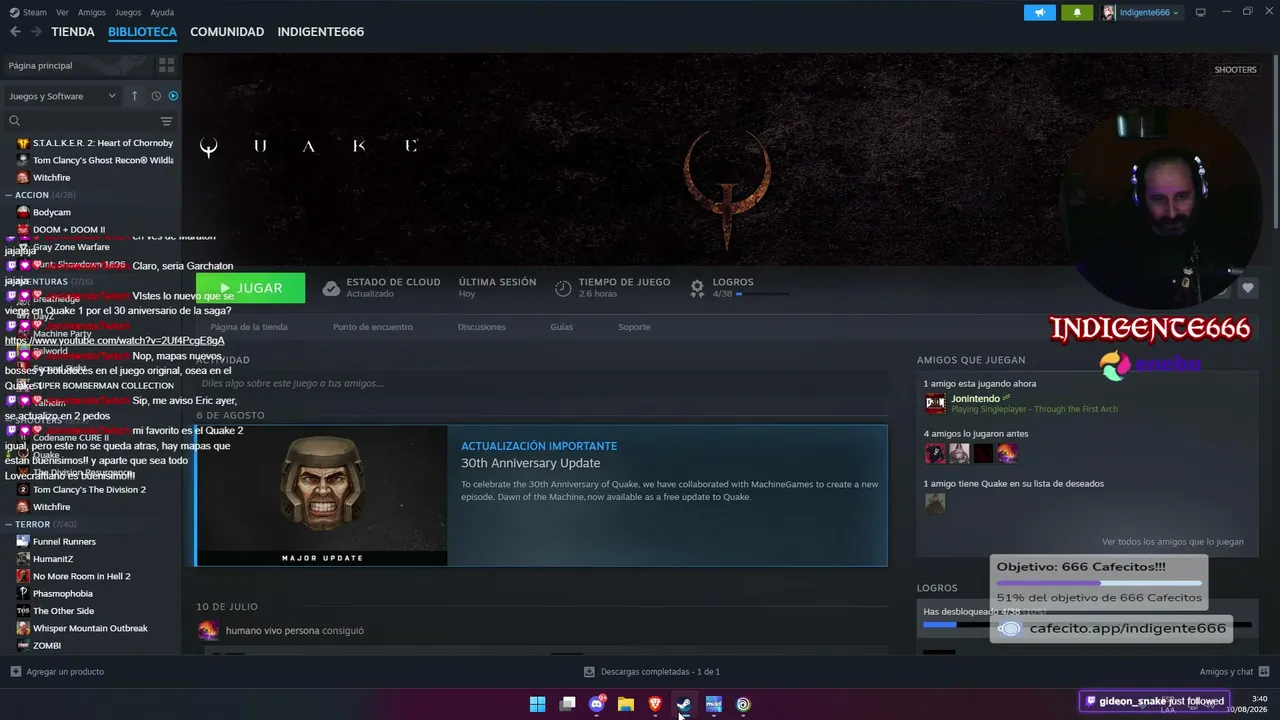Open Punto de encuentro link
The height and width of the screenshot is (720, 1280).
[373, 327]
